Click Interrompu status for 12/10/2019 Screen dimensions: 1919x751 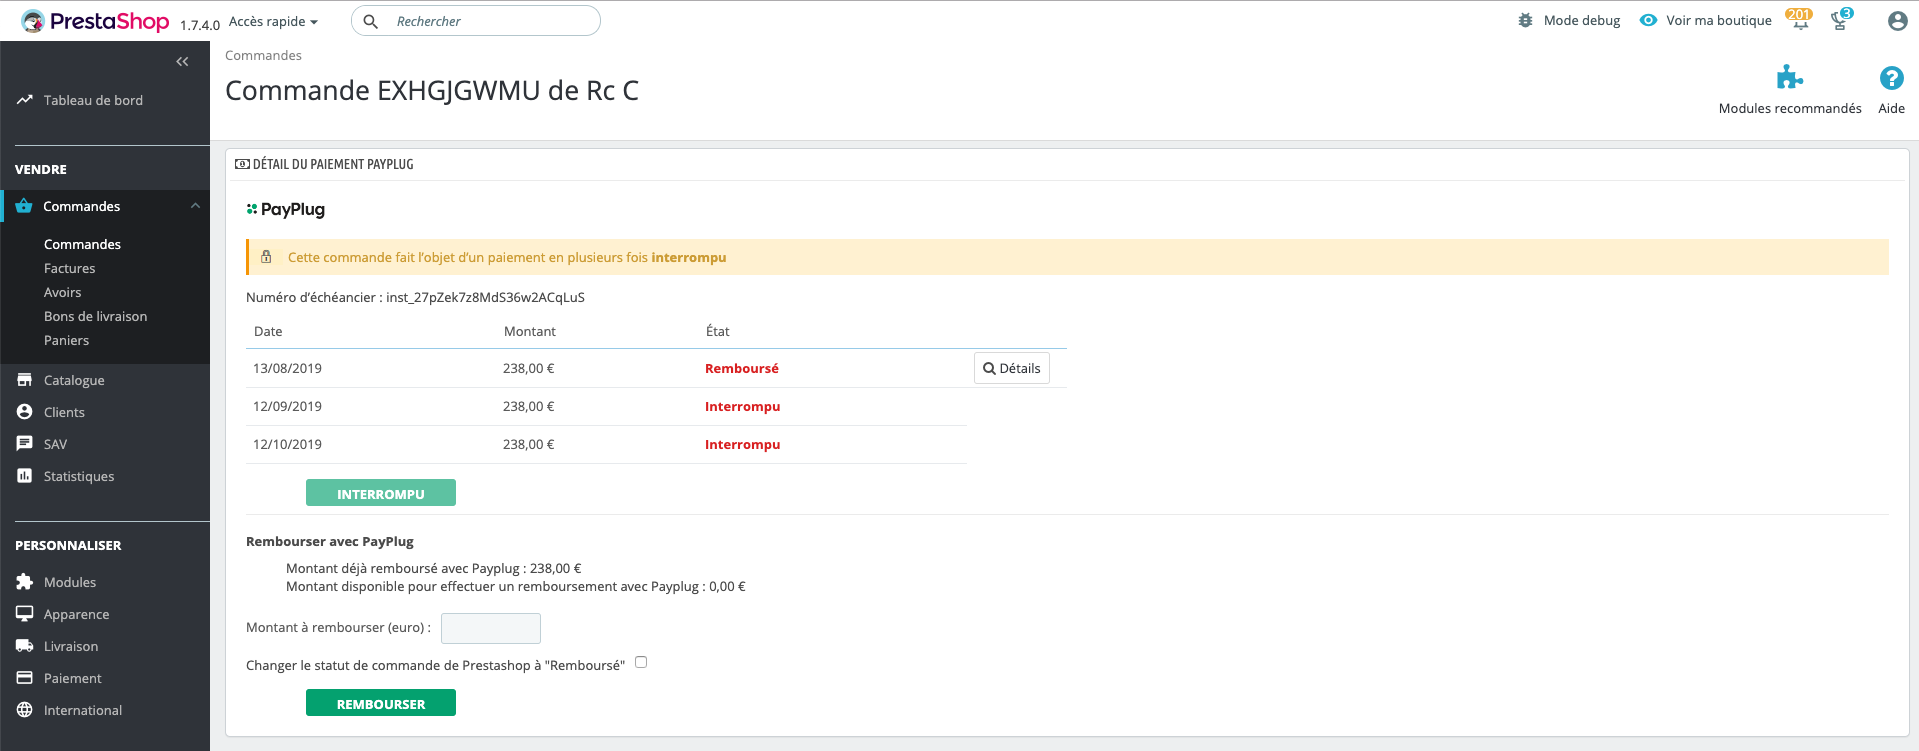743,444
